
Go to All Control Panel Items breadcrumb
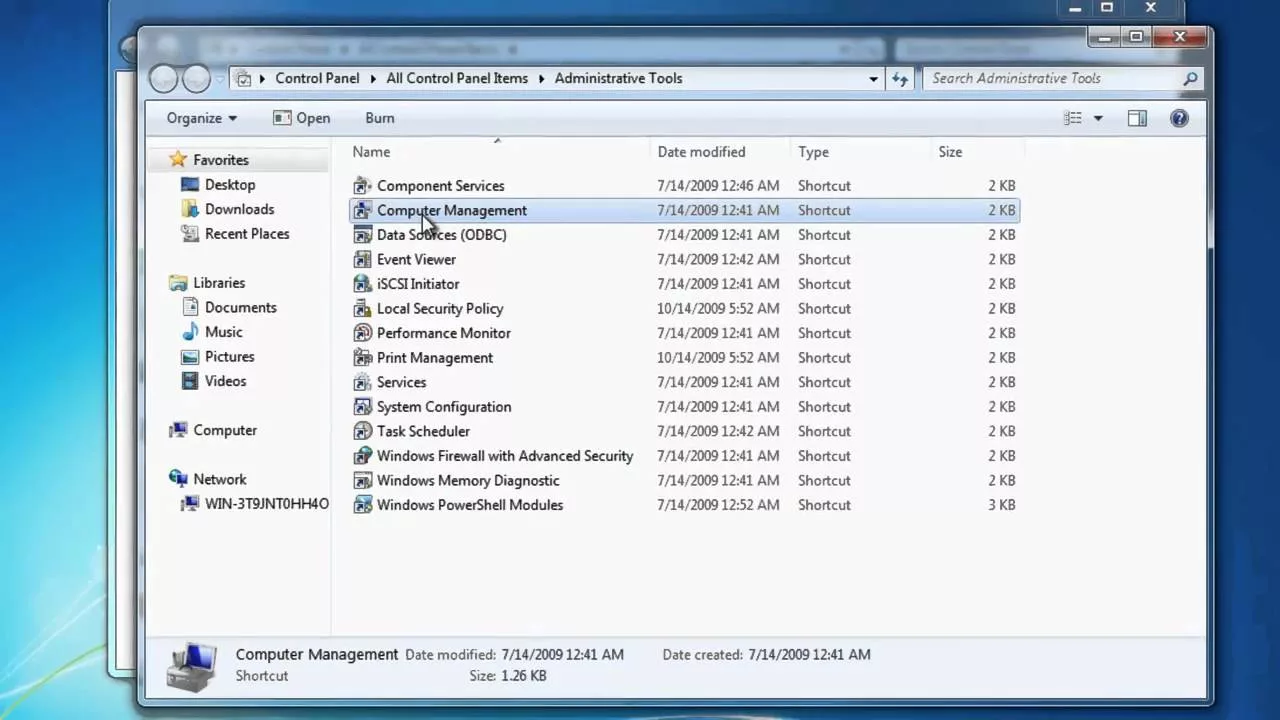457,78
